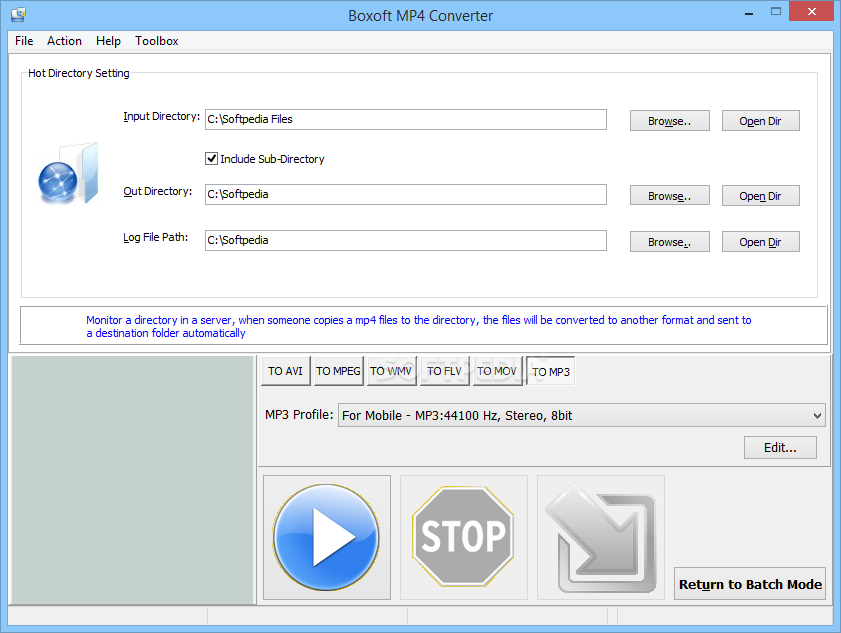Maximize the Boxoft MP4 Converter window

tap(776, 11)
